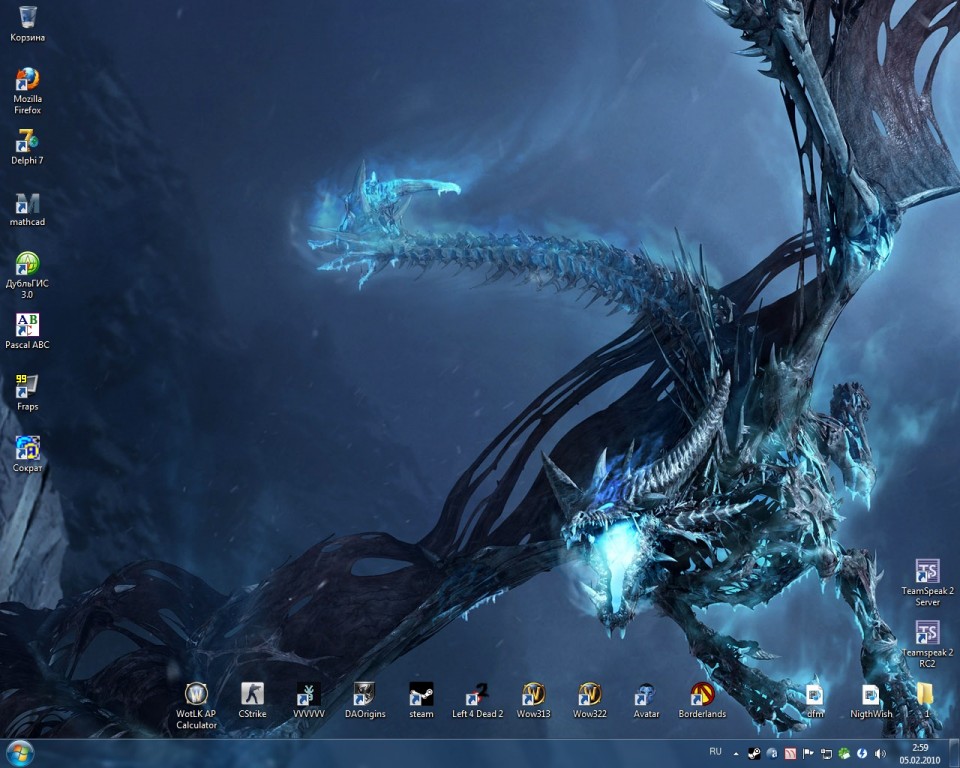The width and height of the screenshot is (960, 768).
Task: Open the clock showing 2:59
Action: [x=920, y=754]
